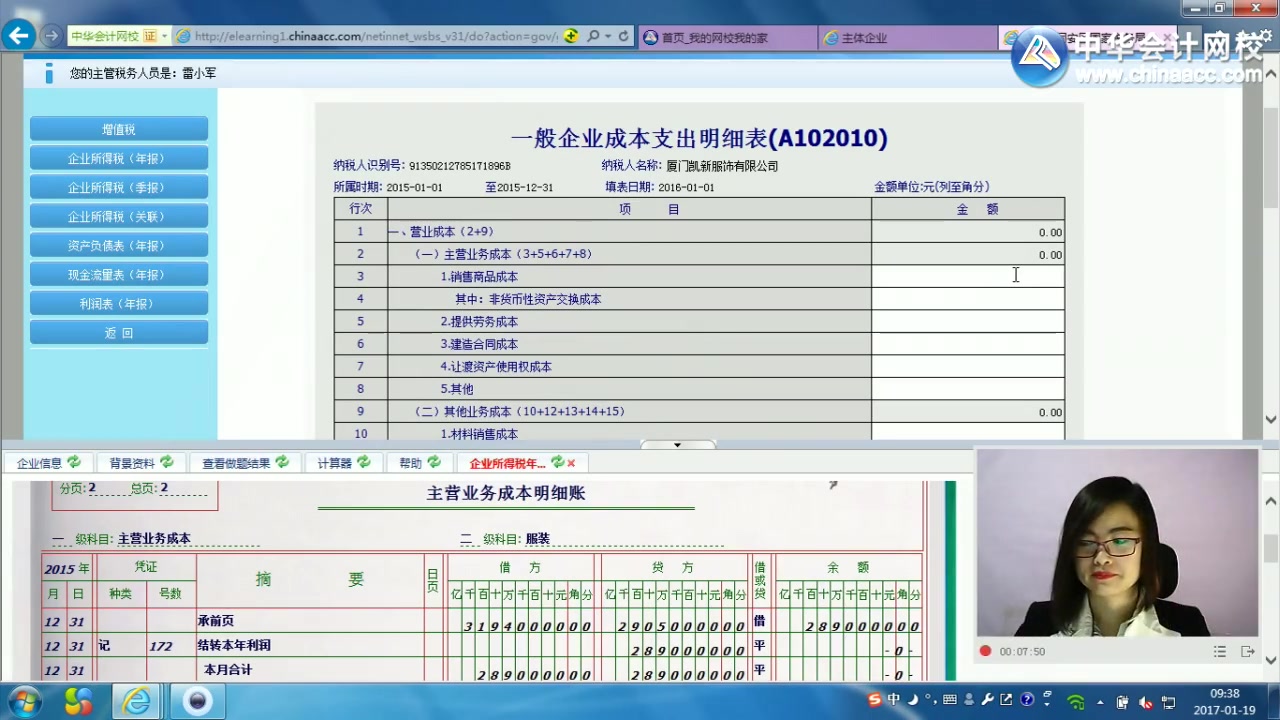Viewport: 1280px width, 720px height.
Task: Open Internet Explorer from taskbar
Action: pos(136,701)
